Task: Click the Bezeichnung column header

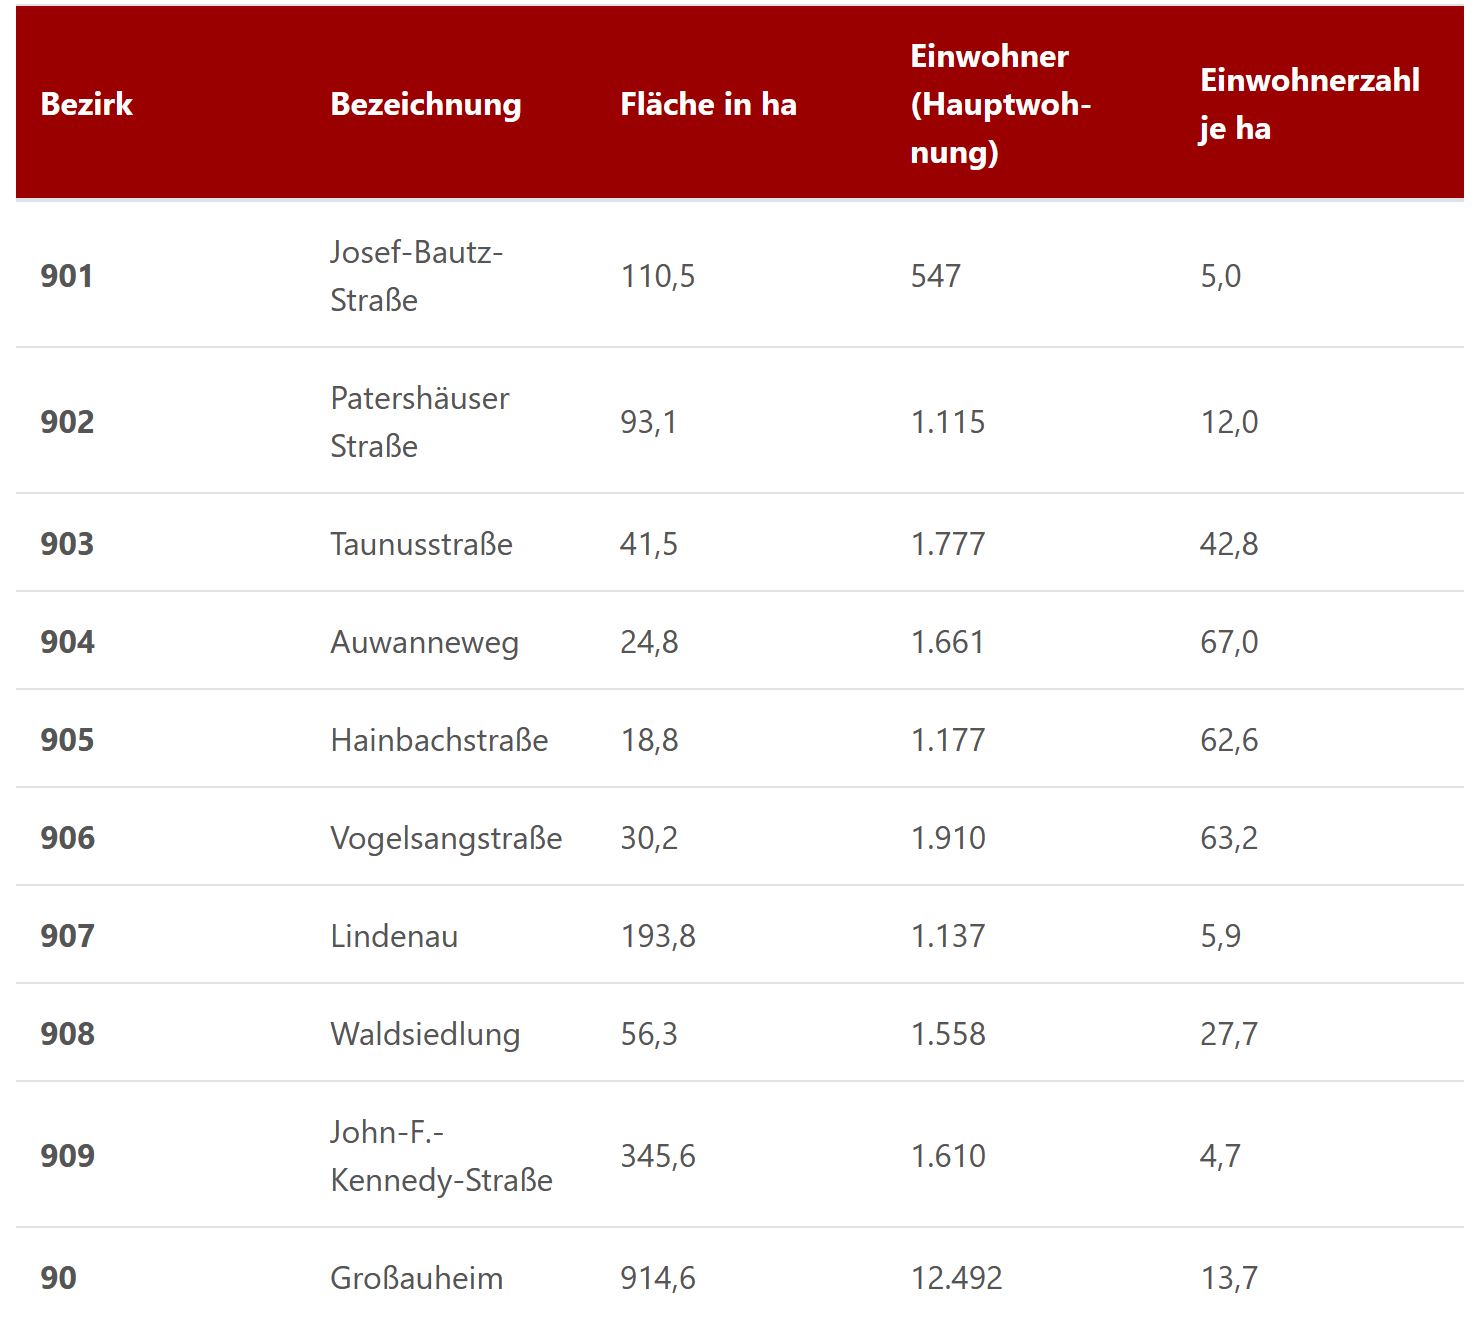Action: pos(426,104)
